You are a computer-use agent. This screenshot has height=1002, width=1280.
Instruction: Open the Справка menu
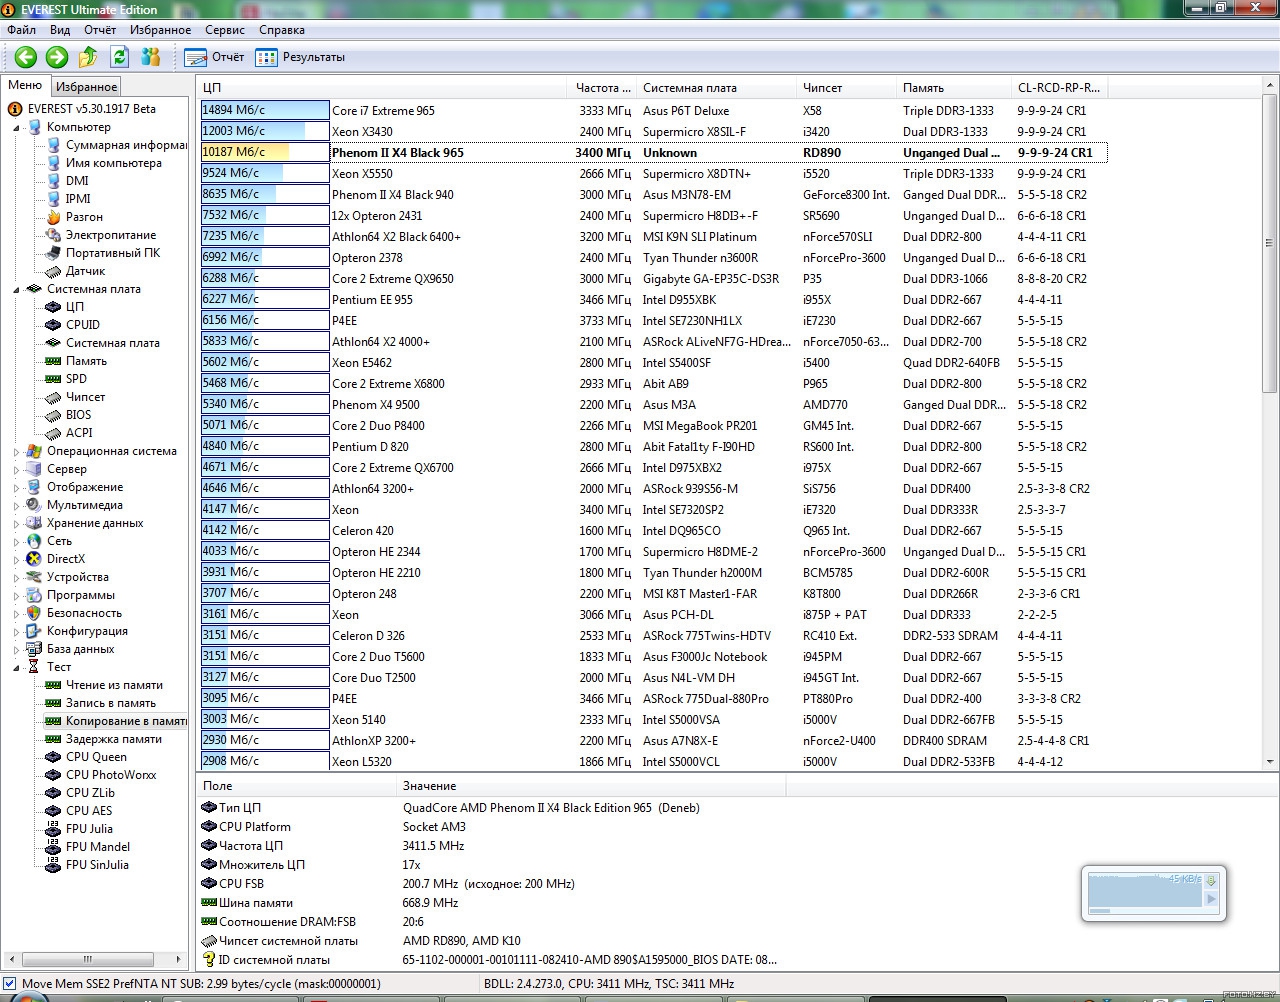tap(282, 30)
